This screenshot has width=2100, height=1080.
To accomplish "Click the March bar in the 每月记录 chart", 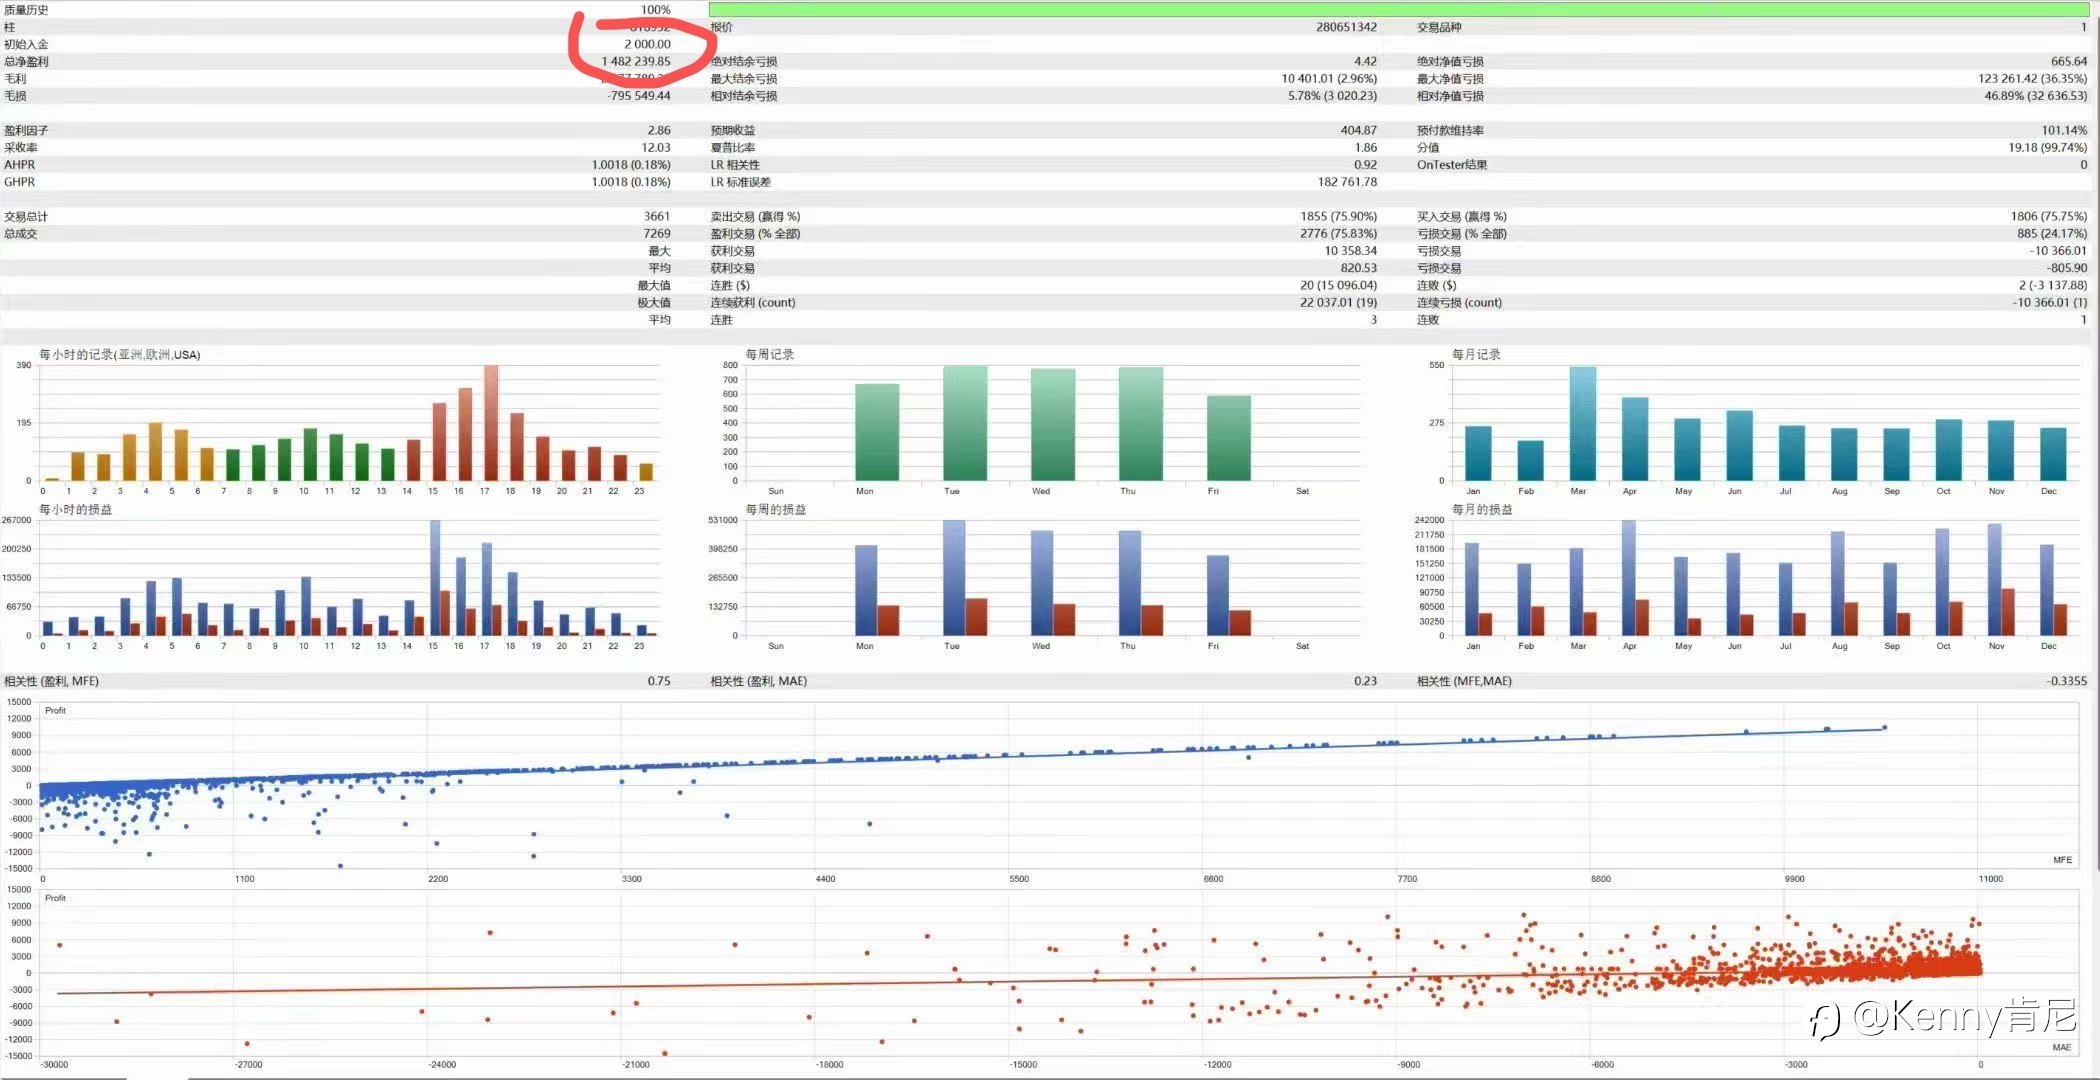I will coord(1583,423).
